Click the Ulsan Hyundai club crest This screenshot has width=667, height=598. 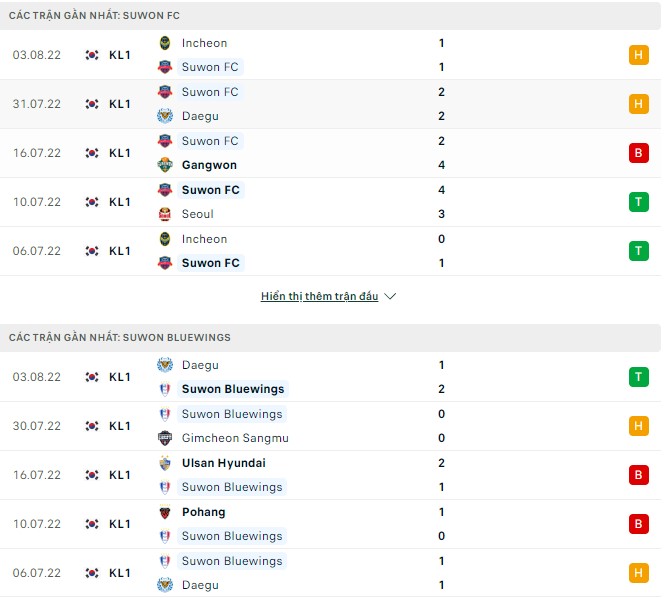pyautogui.click(x=165, y=463)
